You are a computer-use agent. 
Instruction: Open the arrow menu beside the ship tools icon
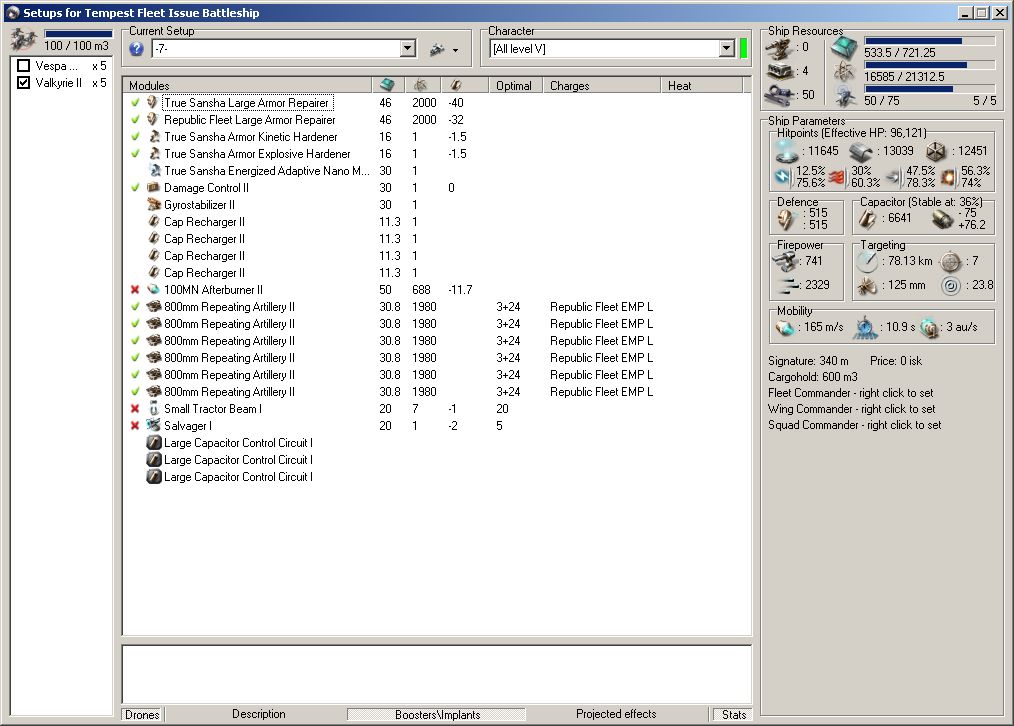click(455, 50)
